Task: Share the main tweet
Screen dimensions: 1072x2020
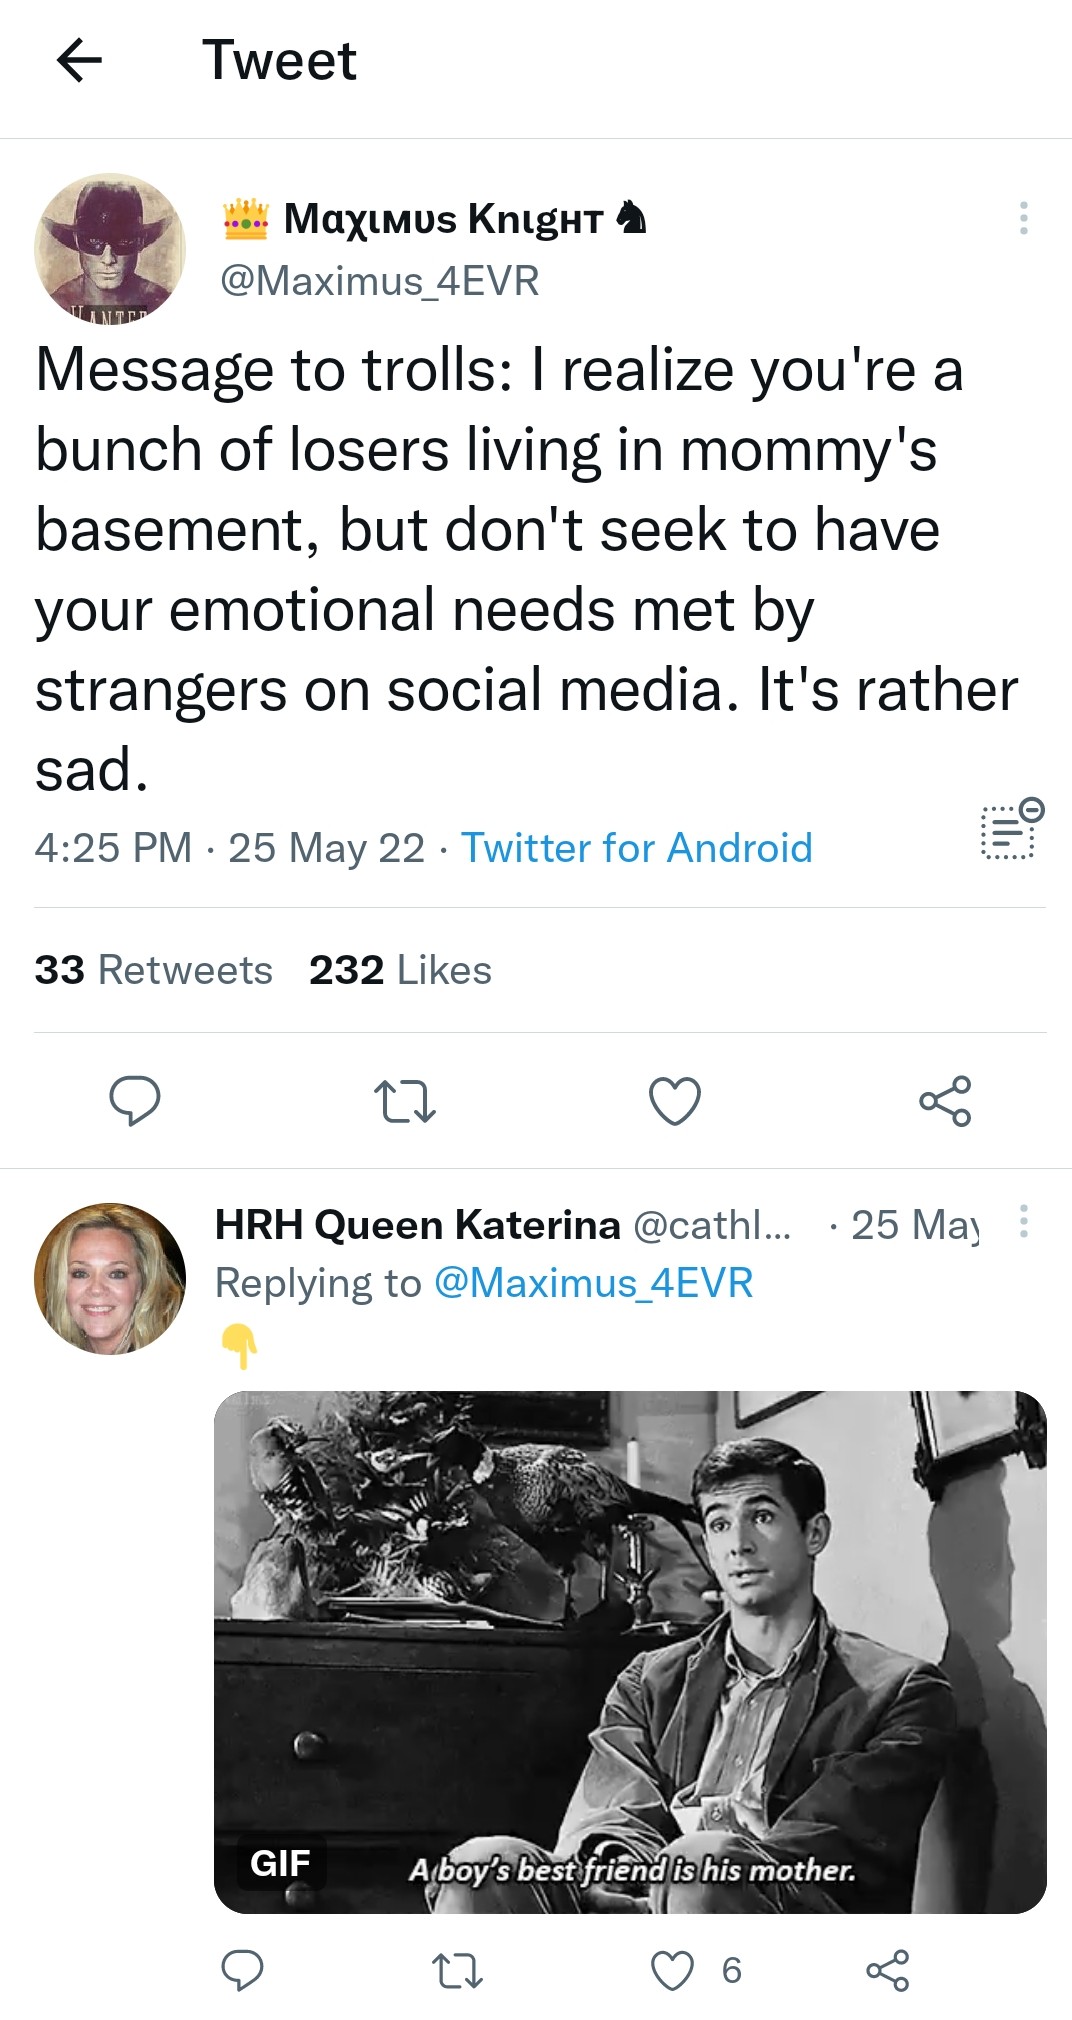Action: click(x=945, y=1101)
